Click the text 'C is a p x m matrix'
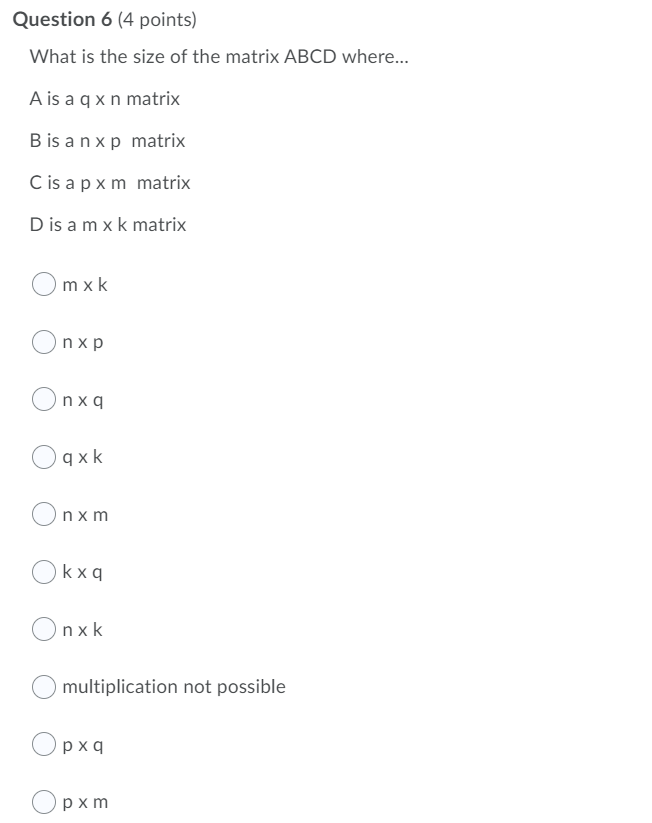Image resolution: width=652 pixels, height=823 pixels. coord(108,183)
